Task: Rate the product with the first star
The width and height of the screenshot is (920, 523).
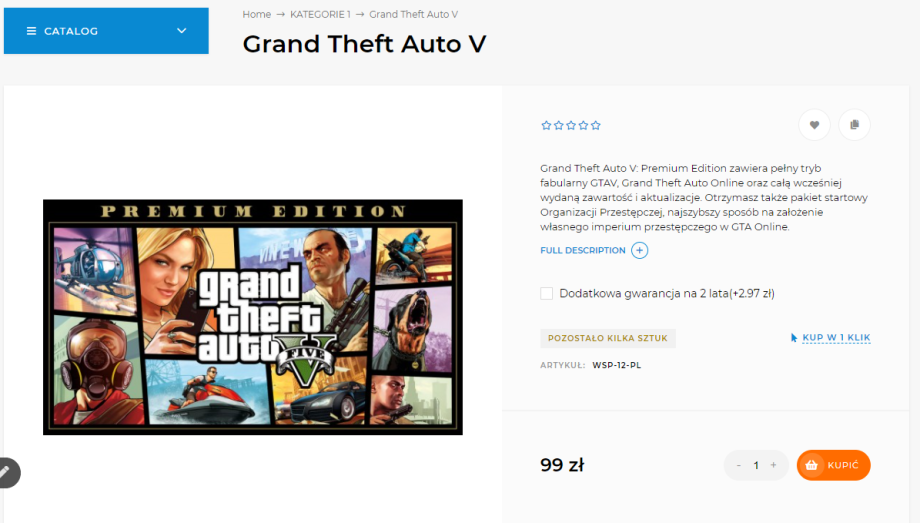Action: coord(546,126)
